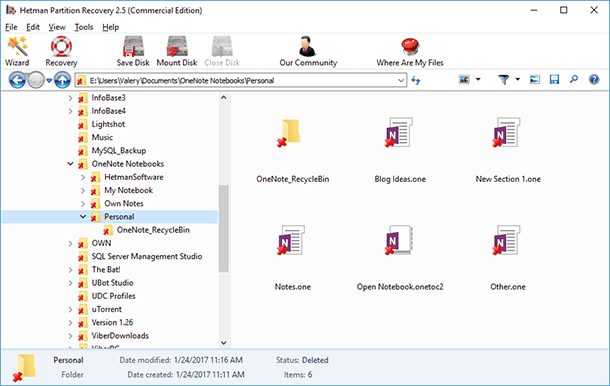Click the greyed forward navigation arrow
This screenshot has height=386, width=610.
(36, 80)
